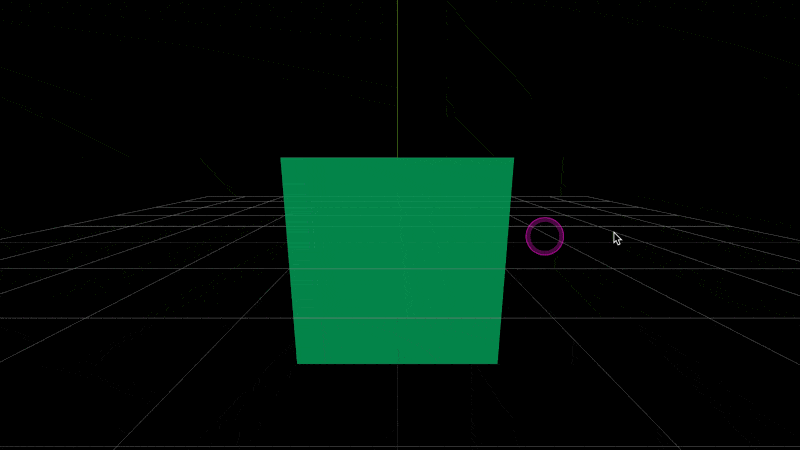Click the green cube's bottom-left corner
Screen dimensions: 800x450
298,362
